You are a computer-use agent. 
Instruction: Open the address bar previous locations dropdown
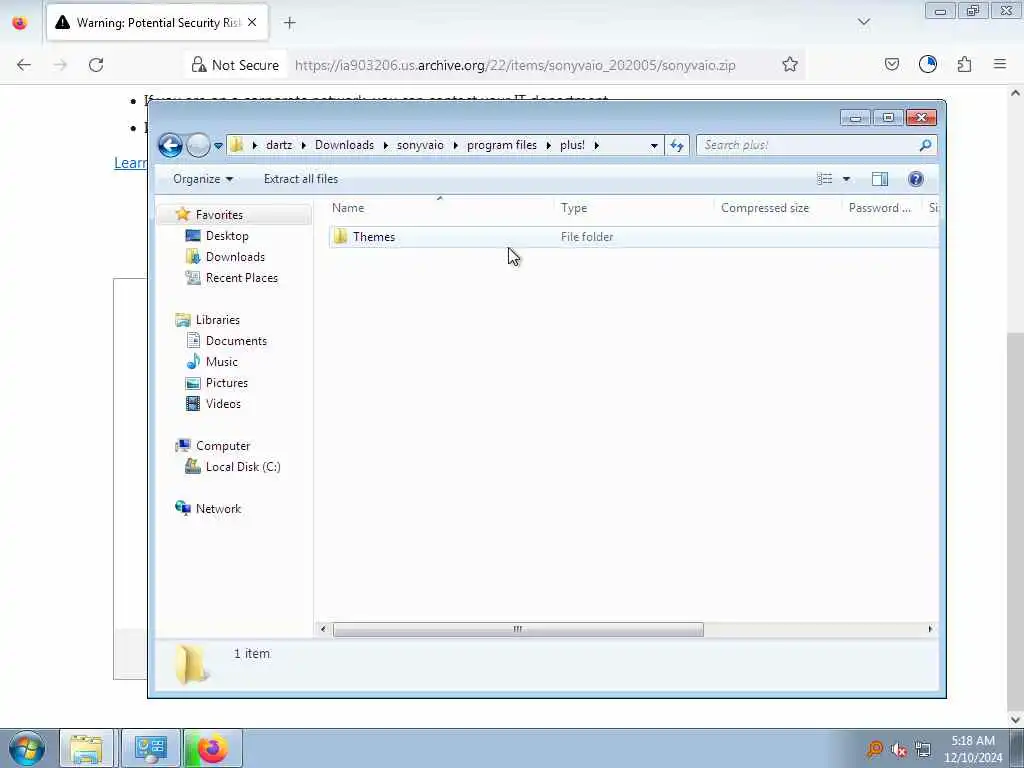click(x=654, y=146)
